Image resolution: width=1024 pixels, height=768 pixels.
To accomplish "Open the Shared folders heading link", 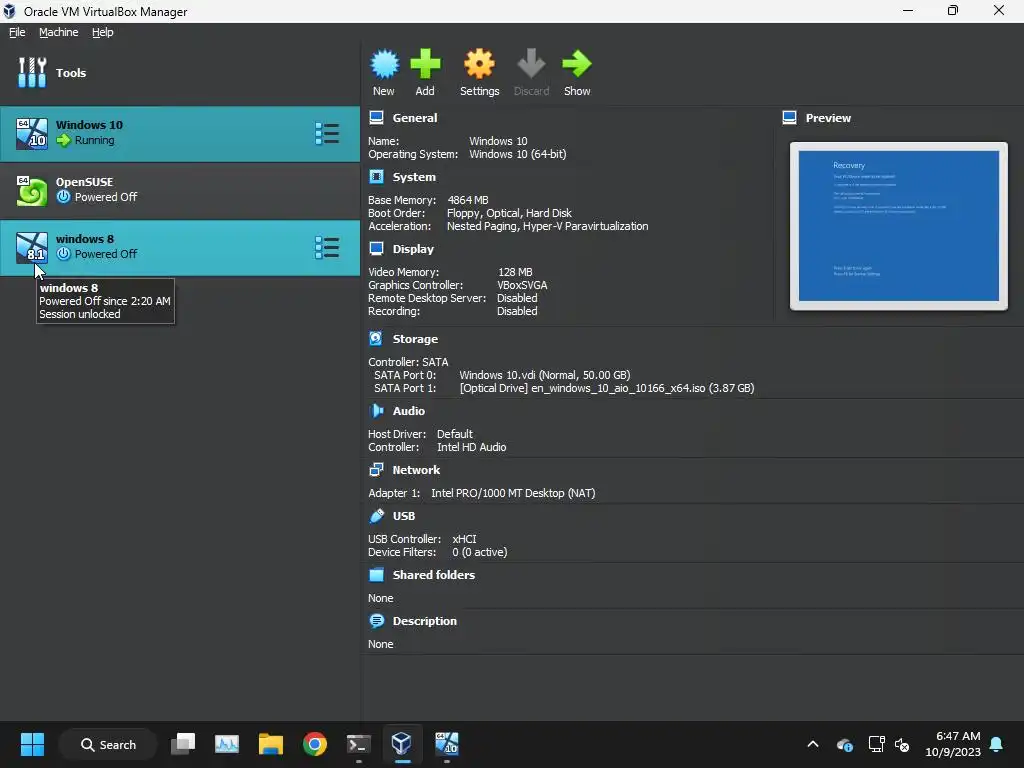I will tap(434, 575).
